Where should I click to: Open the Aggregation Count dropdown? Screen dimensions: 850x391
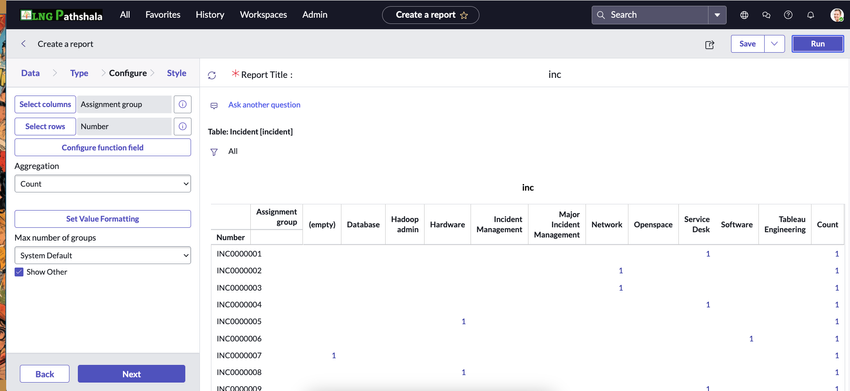point(102,184)
